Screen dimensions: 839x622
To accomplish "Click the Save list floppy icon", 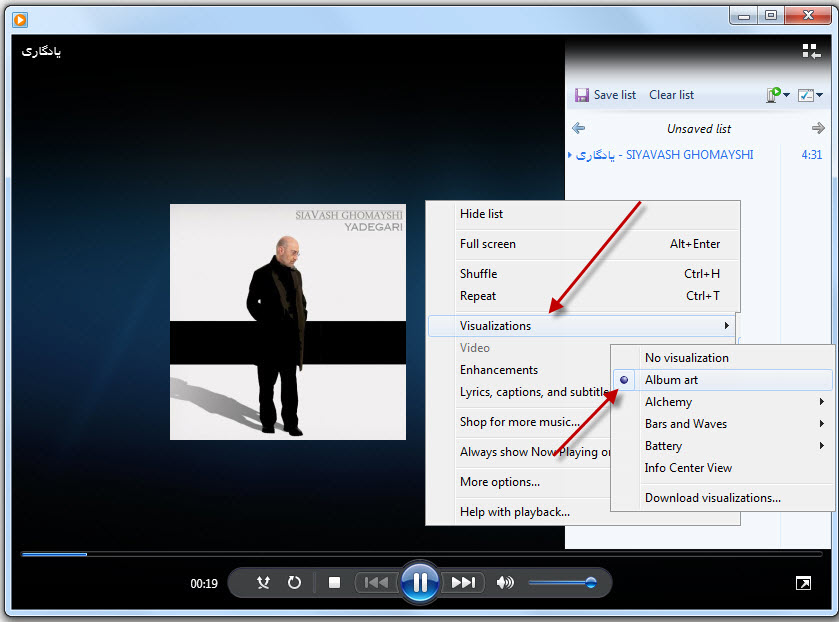I will click(x=582, y=95).
